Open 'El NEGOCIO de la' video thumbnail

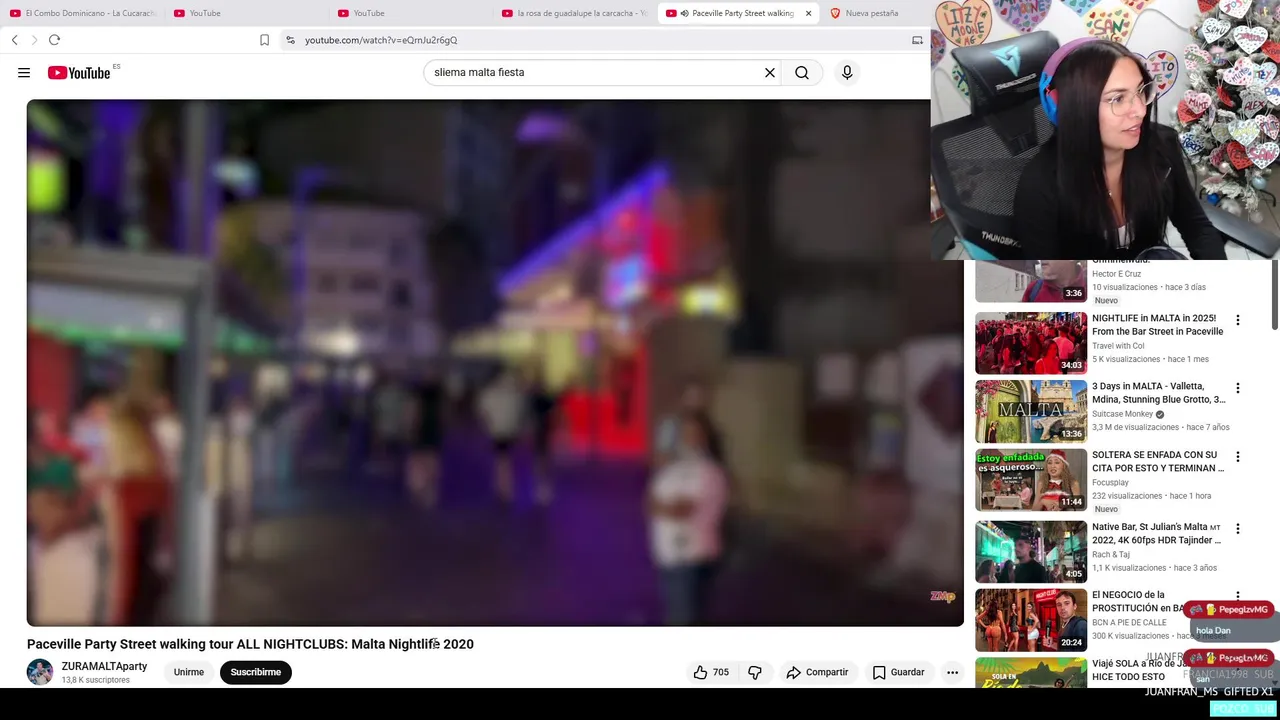click(x=1031, y=620)
